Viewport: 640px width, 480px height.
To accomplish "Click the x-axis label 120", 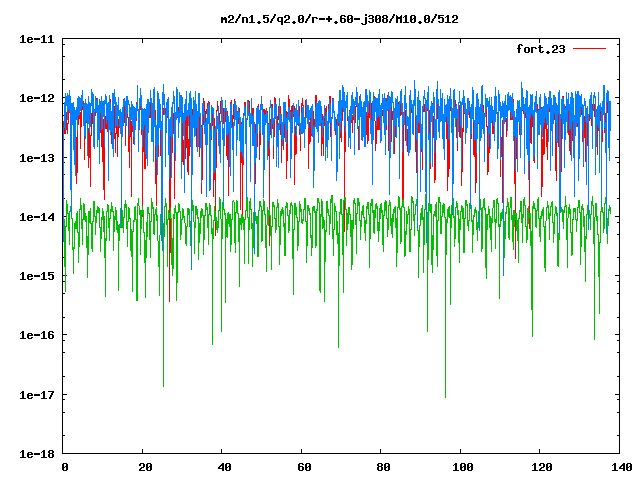I will pos(542,467).
